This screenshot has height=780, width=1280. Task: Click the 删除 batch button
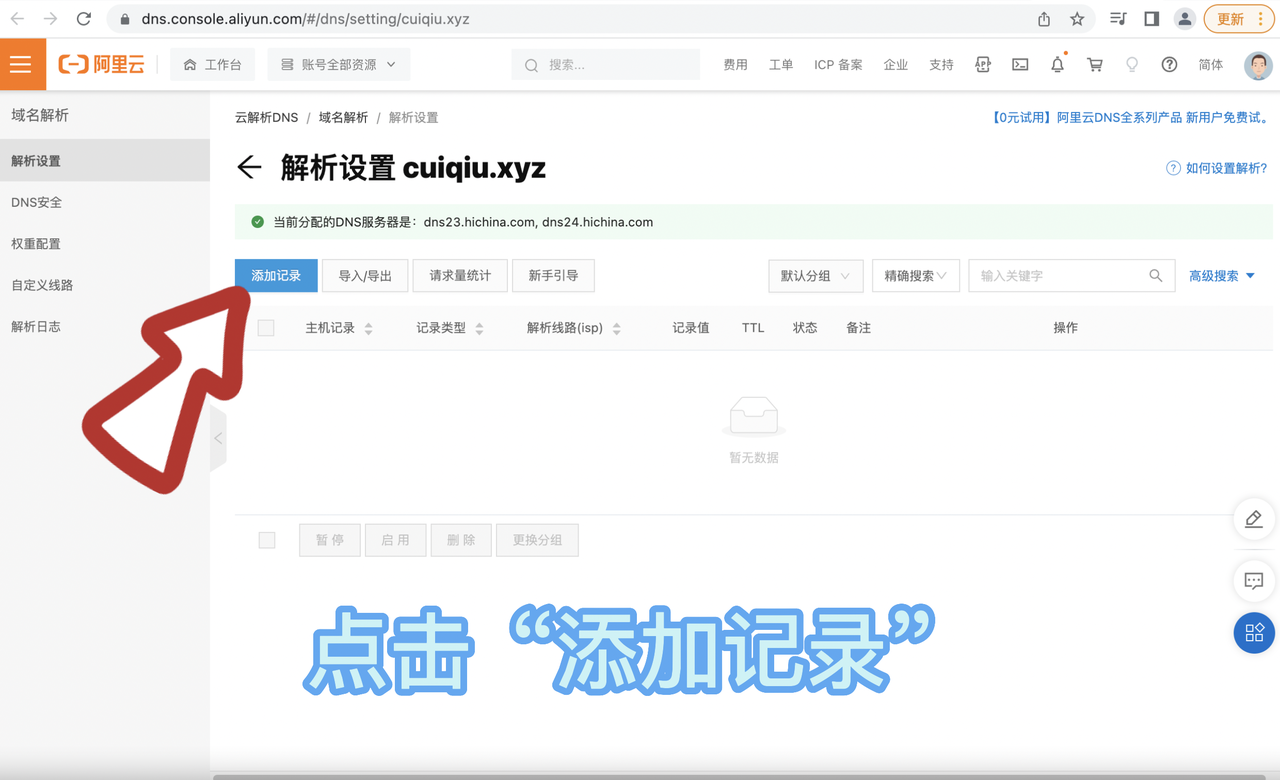pos(461,540)
